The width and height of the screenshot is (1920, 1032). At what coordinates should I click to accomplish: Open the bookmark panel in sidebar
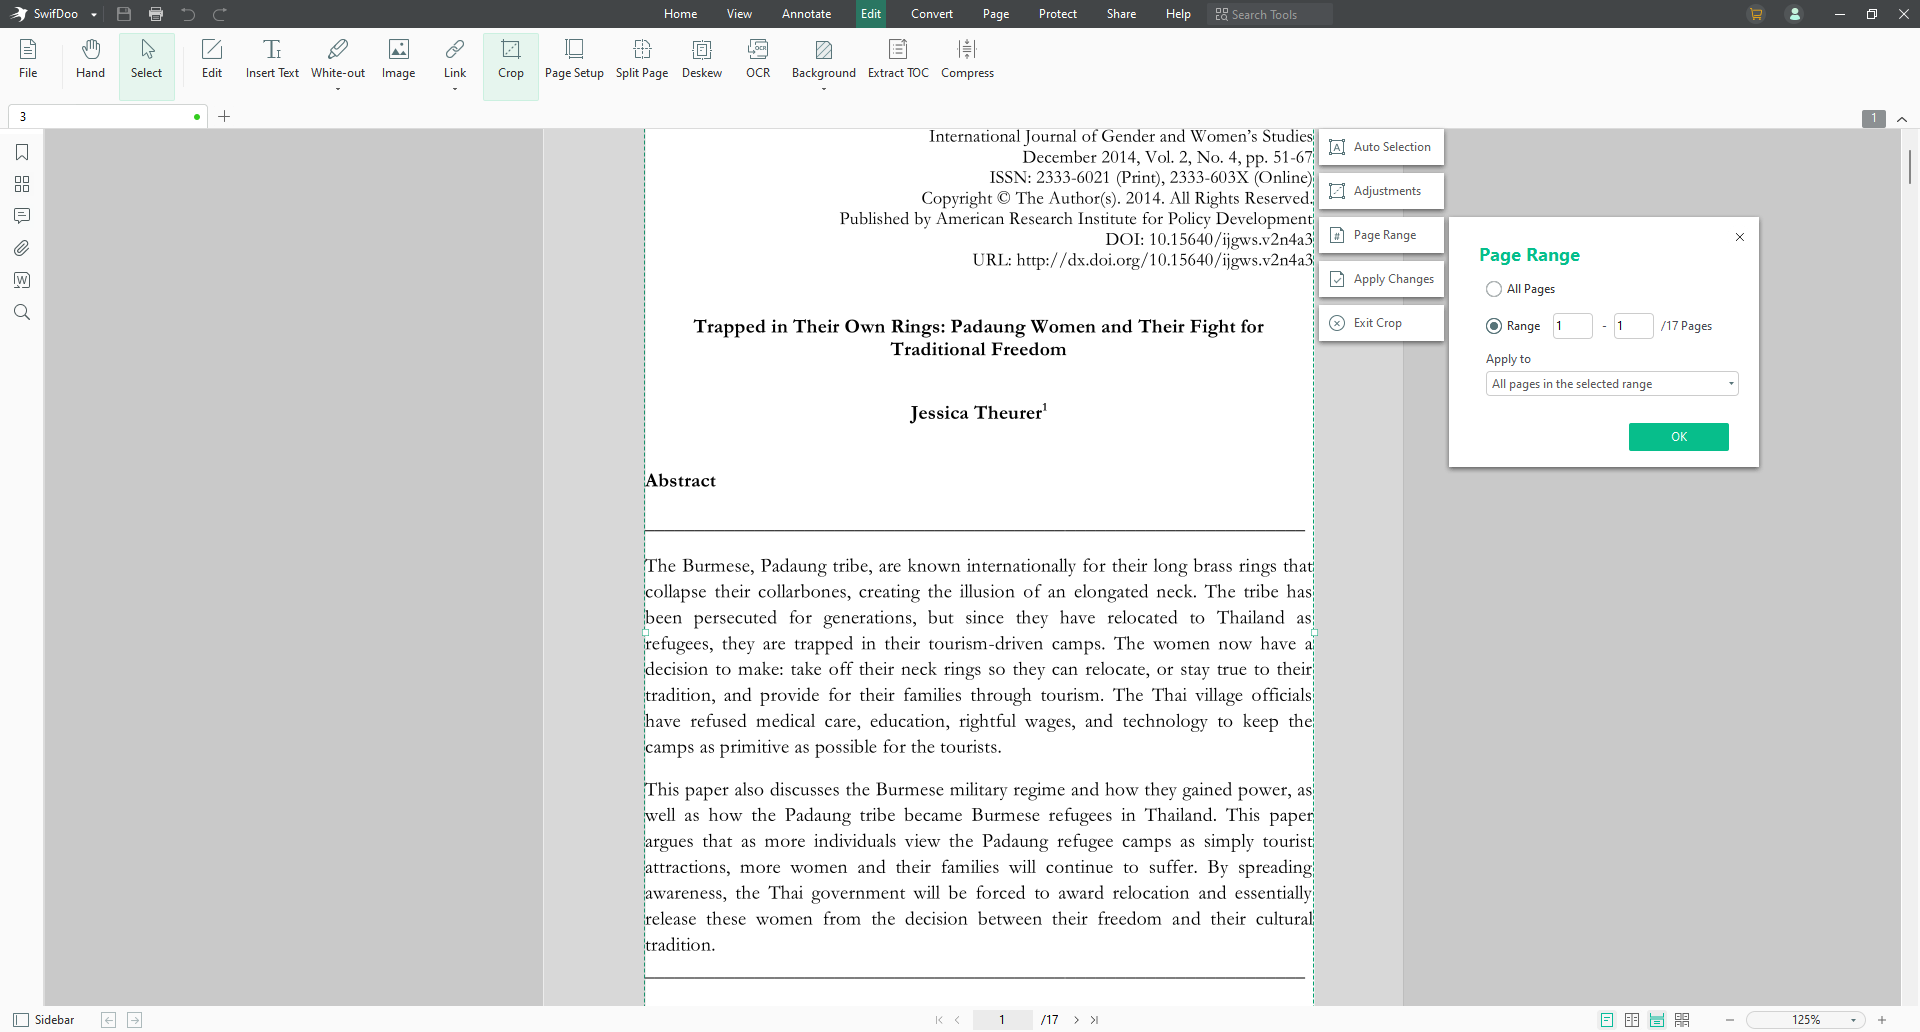(x=22, y=152)
